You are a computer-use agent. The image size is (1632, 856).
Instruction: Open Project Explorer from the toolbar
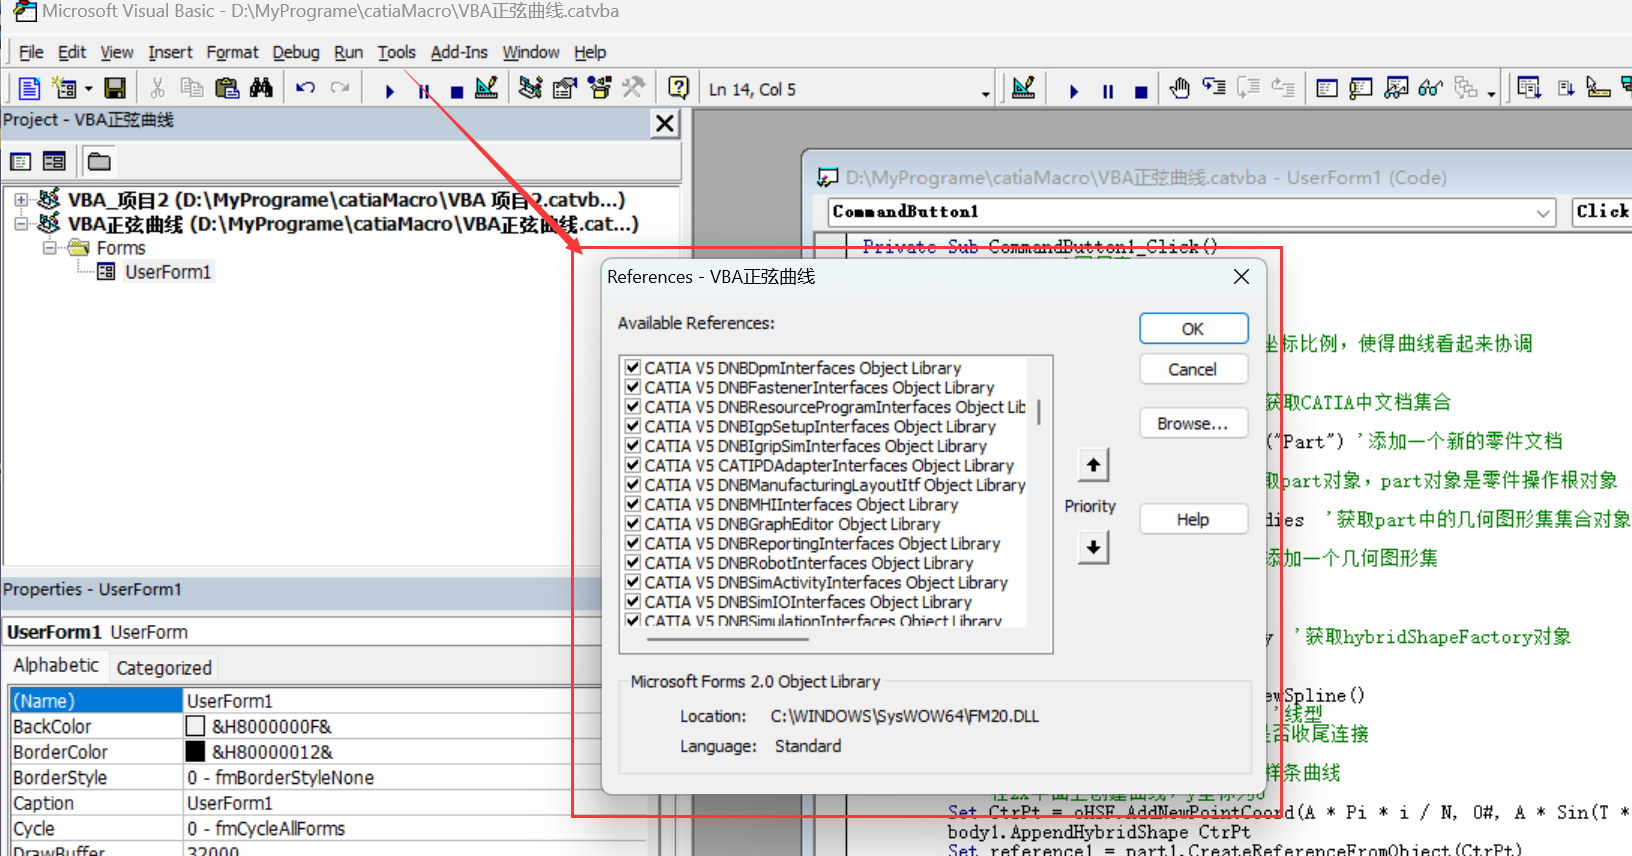click(x=530, y=89)
